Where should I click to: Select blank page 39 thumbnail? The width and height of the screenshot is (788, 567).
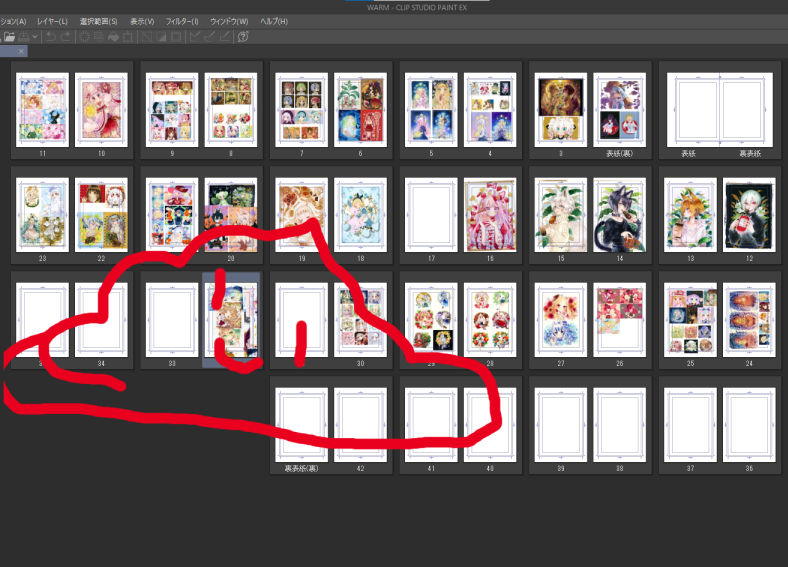[561, 425]
